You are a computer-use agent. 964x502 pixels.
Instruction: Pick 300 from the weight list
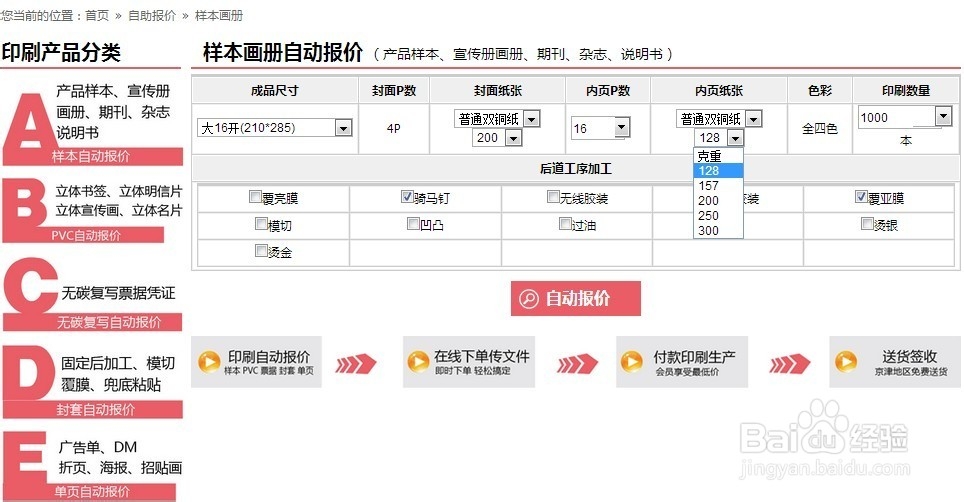pos(718,230)
